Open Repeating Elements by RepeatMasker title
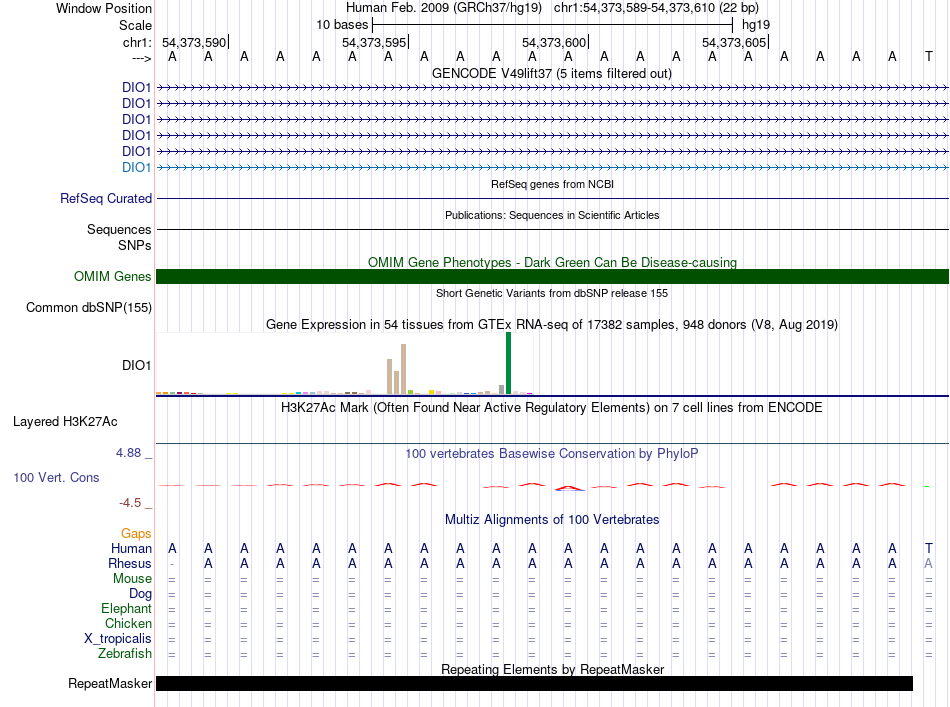 [552, 669]
